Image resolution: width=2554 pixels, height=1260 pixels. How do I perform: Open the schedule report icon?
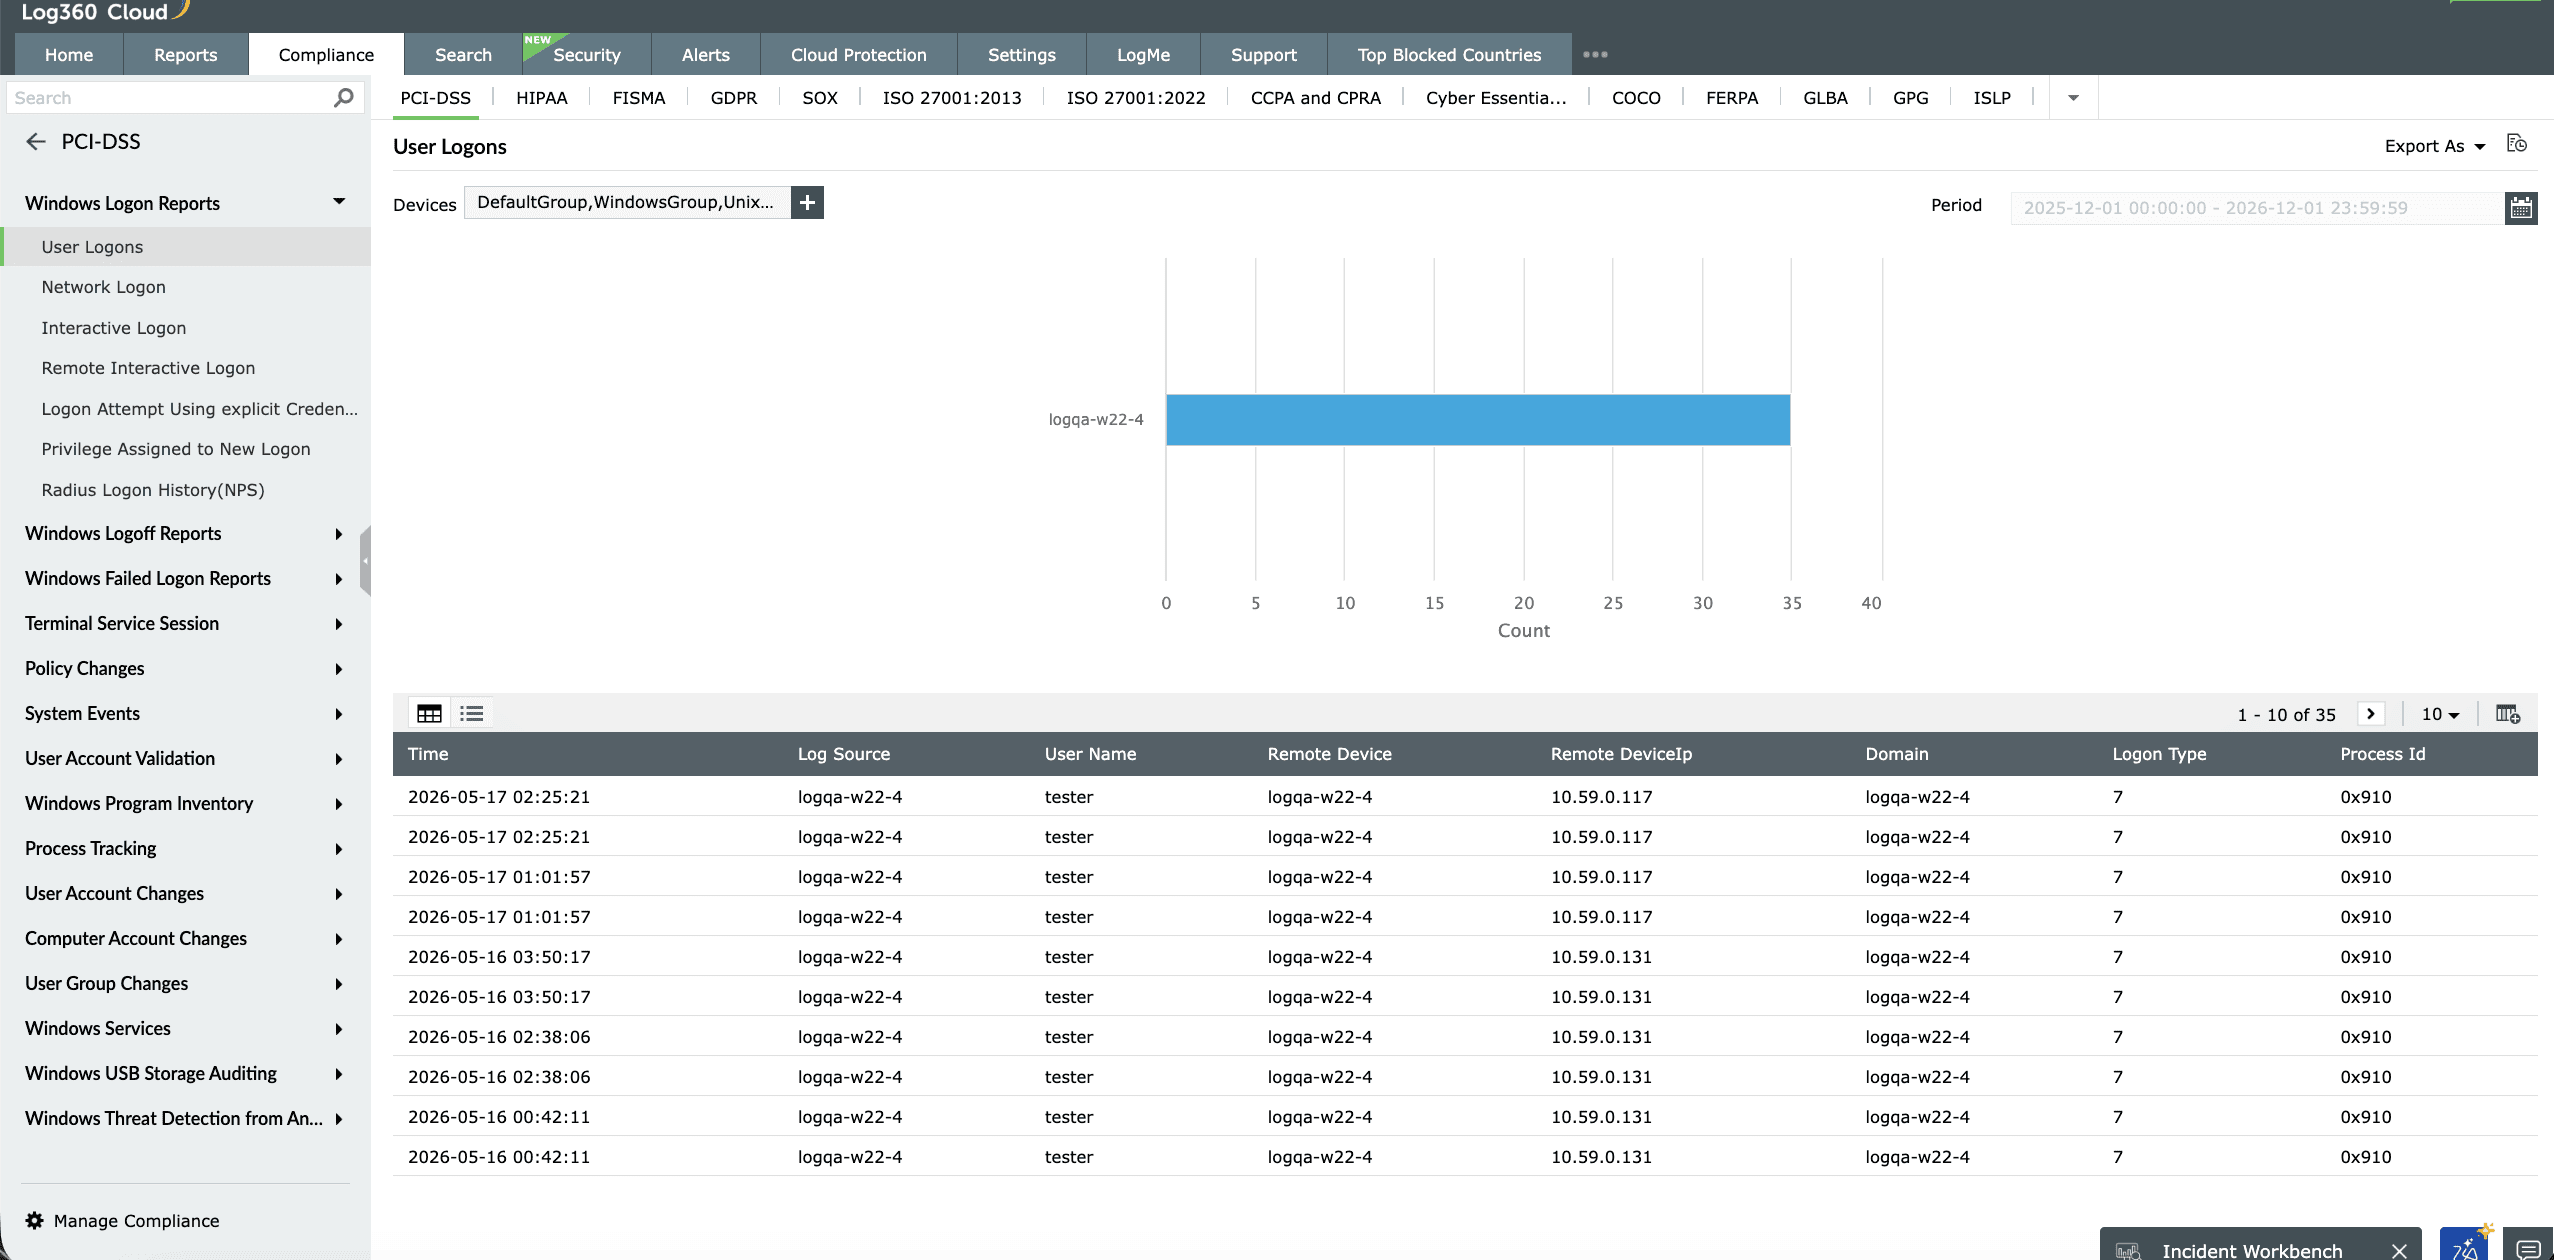(x=2517, y=144)
